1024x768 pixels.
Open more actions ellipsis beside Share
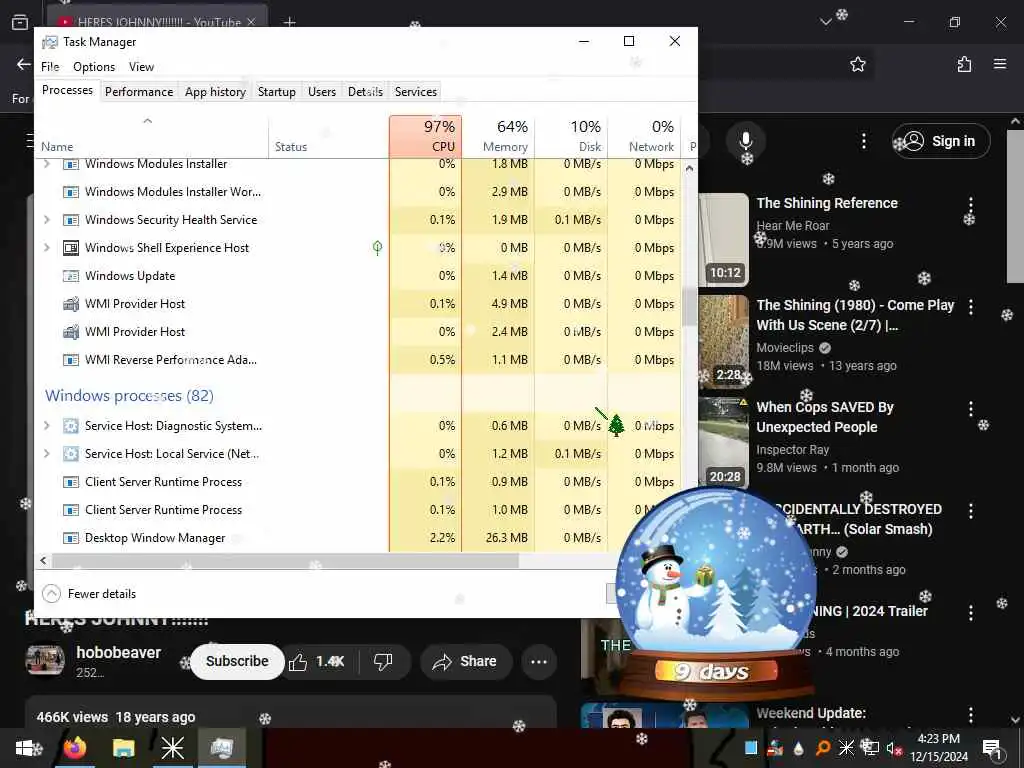coord(539,662)
